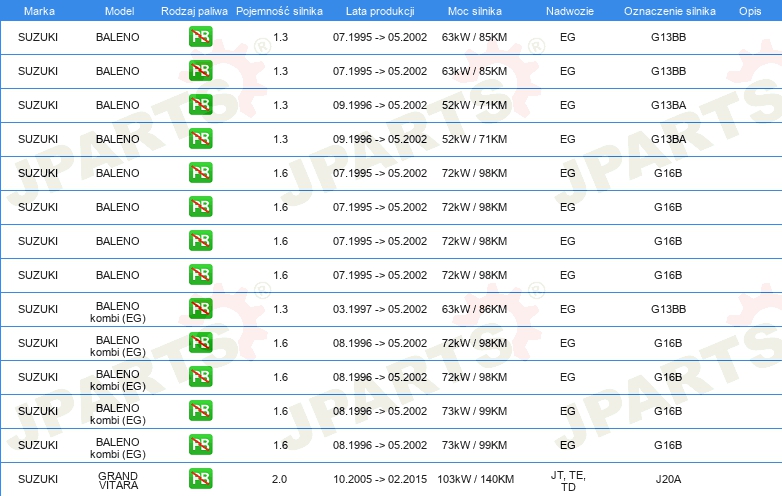Image resolution: width=782 pixels, height=496 pixels.
Task: Click the fuel icon in the 63kW / 86KM row
Action: coord(200,309)
